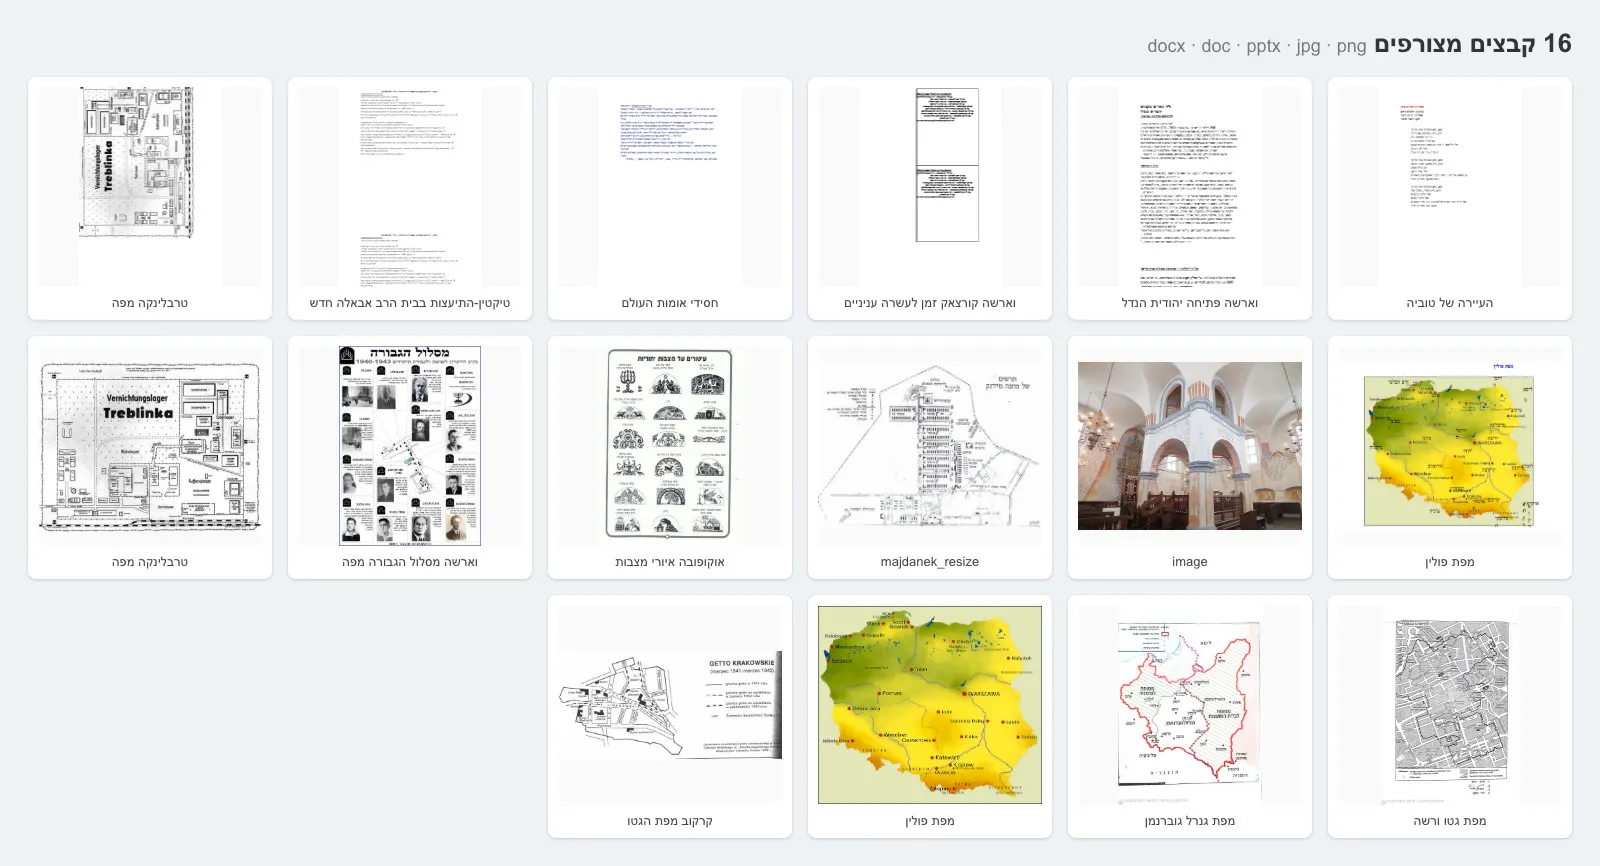Click the 'אוקופובה איורי מצבות' file name
The width and height of the screenshot is (1600, 866).
coord(670,562)
